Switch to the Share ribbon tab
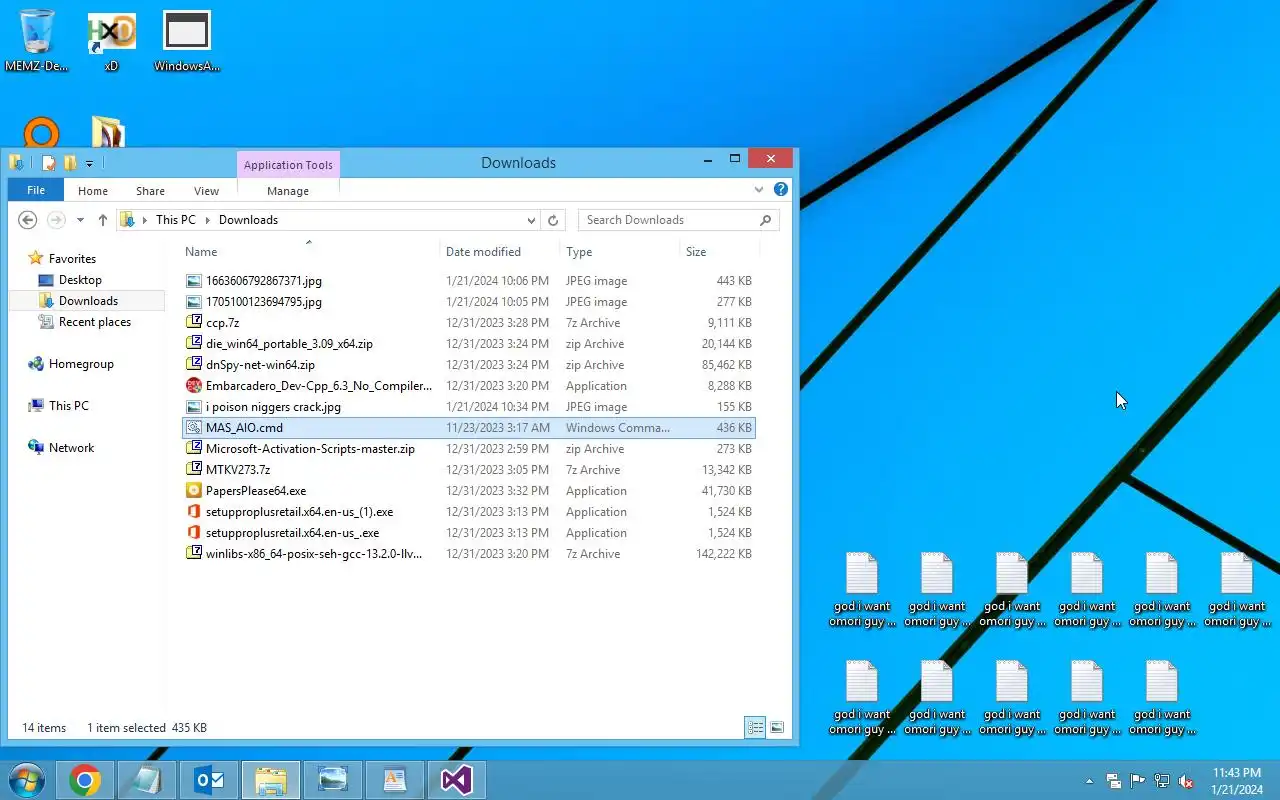 150,191
